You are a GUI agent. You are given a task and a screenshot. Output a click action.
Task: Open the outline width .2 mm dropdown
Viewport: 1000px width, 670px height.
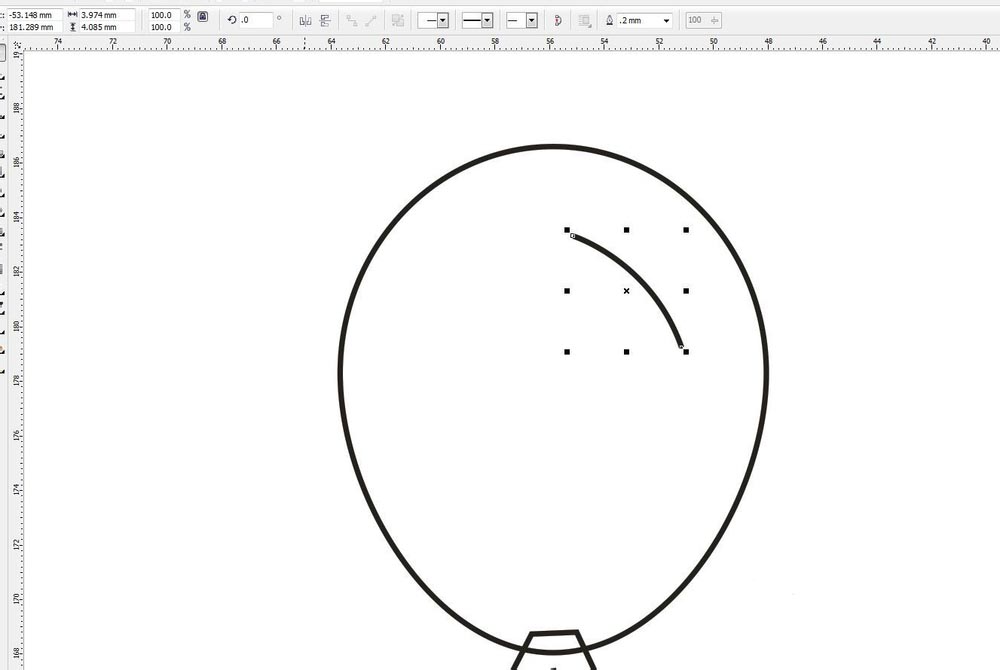[x=666, y=21]
